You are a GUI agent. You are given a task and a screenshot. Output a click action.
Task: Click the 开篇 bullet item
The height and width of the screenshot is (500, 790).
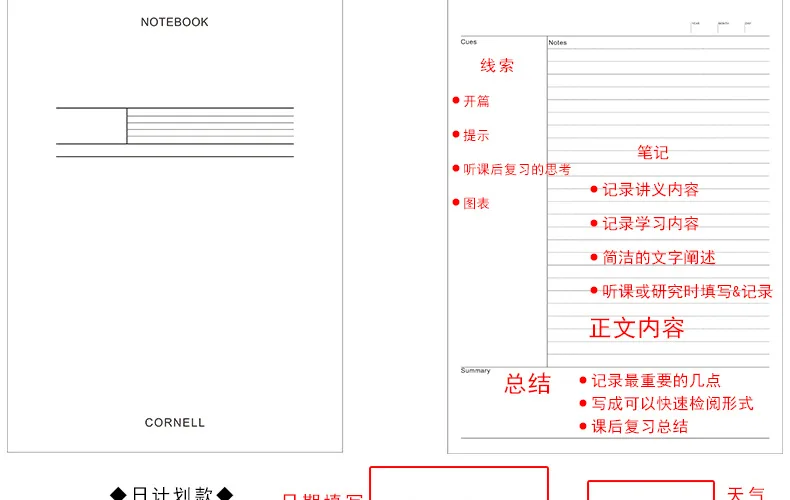471,101
